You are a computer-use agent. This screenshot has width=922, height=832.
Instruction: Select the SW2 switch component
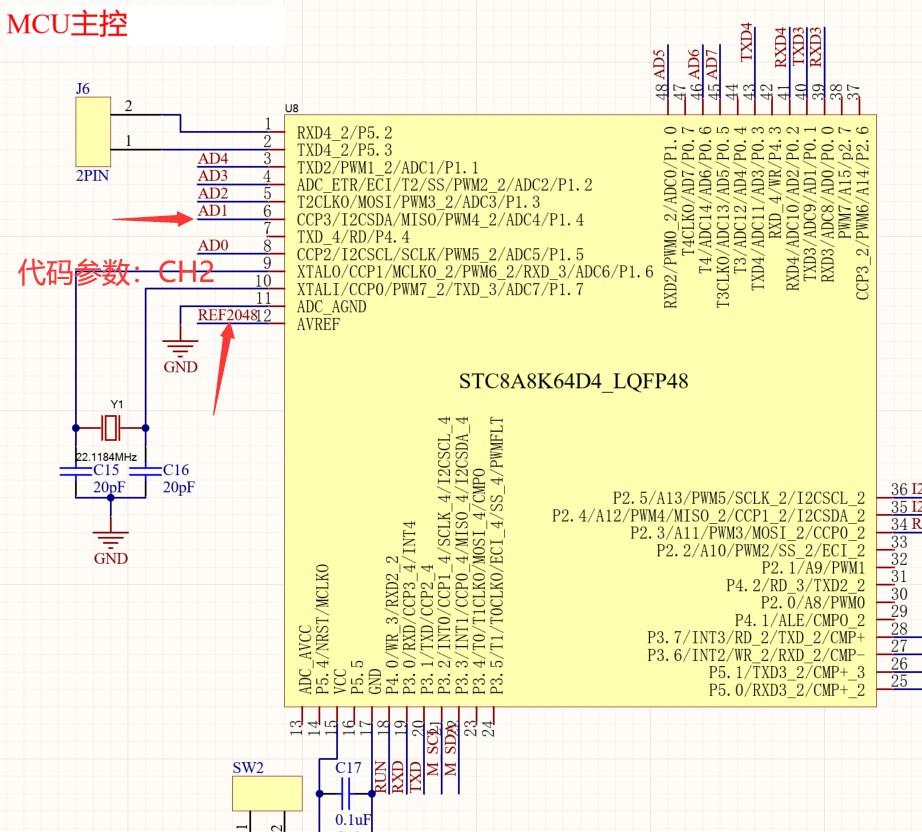pos(267,793)
